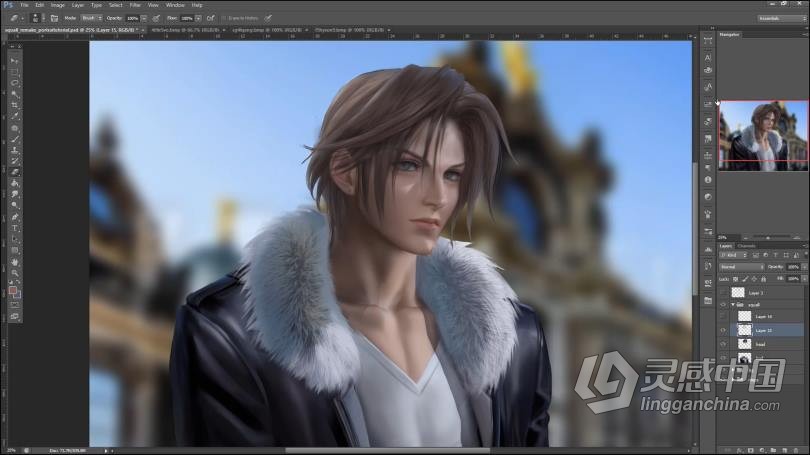Select the Brush tool
This screenshot has height=455, width=810.
click(14, 139)
